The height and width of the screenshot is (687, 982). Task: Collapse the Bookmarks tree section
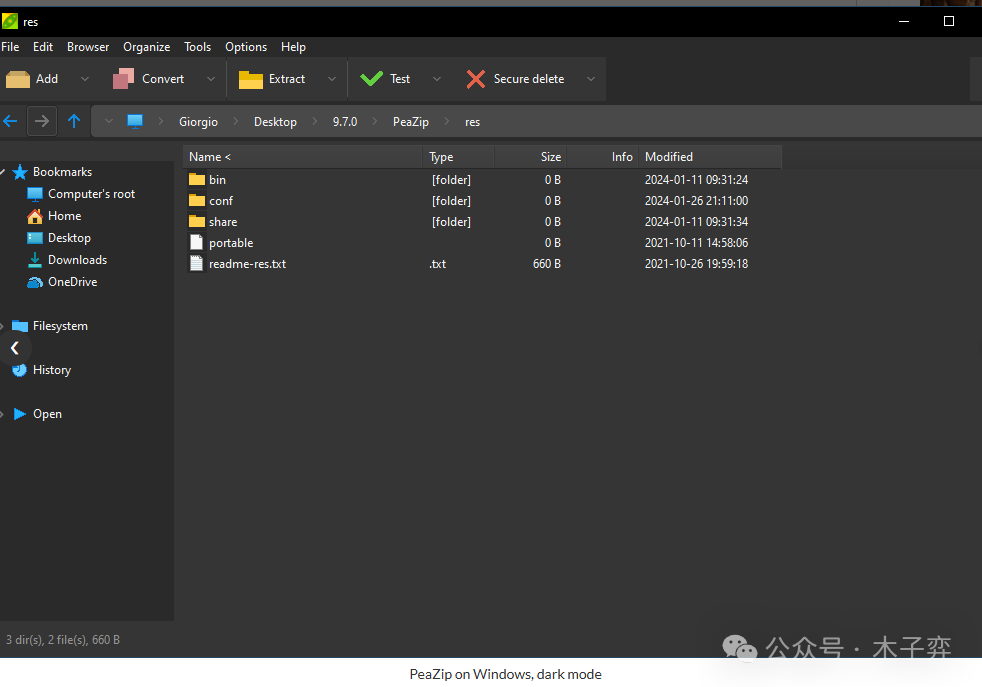pos(4,172)
